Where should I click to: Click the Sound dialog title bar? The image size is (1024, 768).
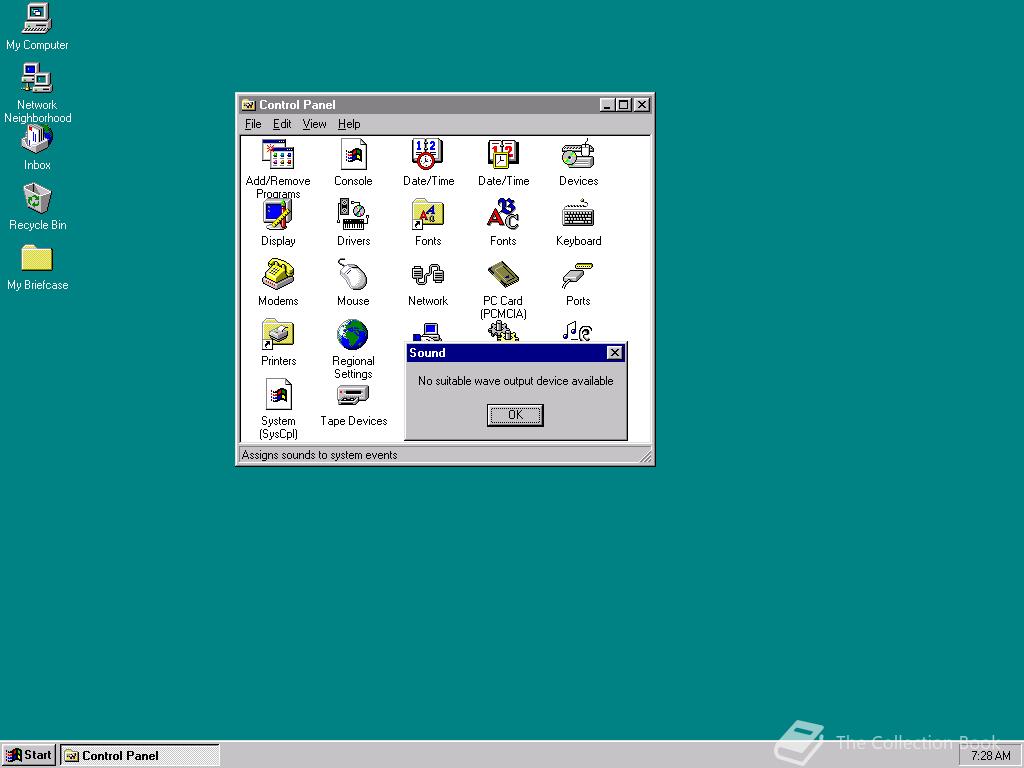(515, 353)
